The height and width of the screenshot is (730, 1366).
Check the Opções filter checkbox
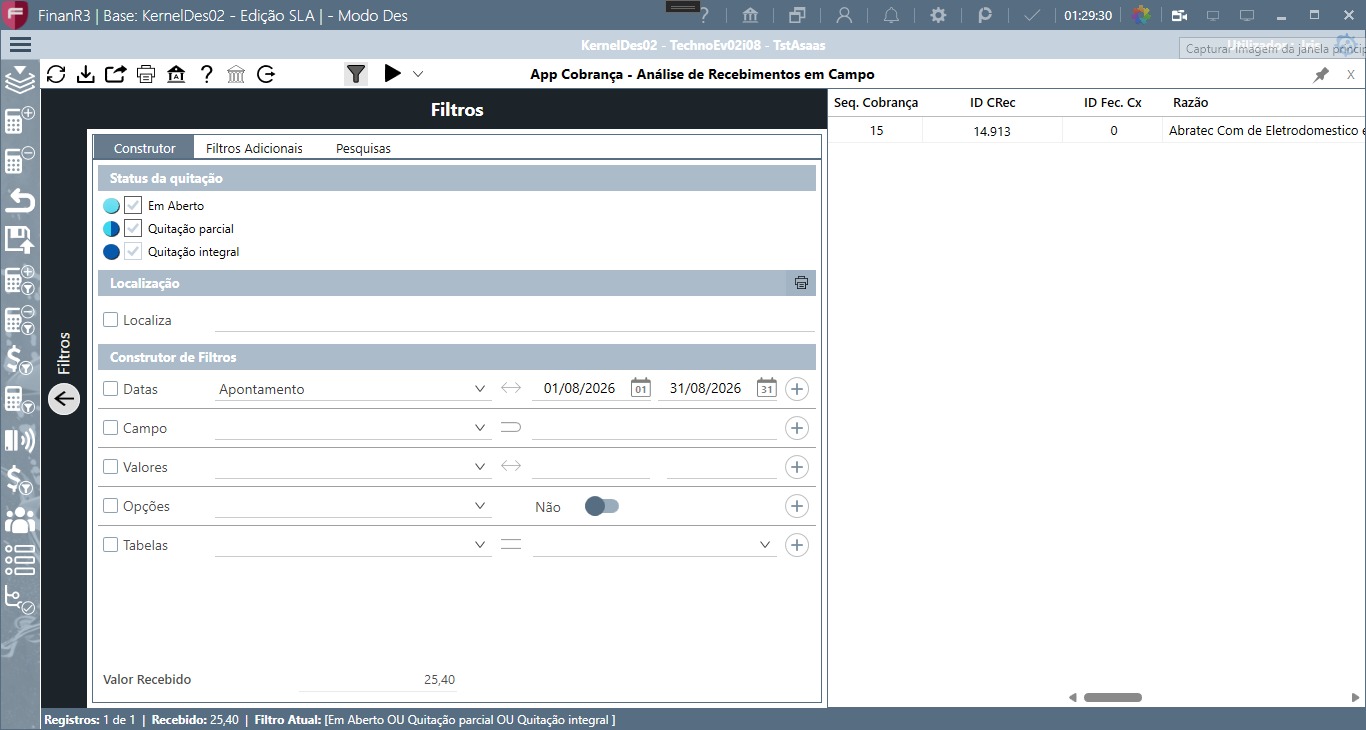(x=111, y=506)
